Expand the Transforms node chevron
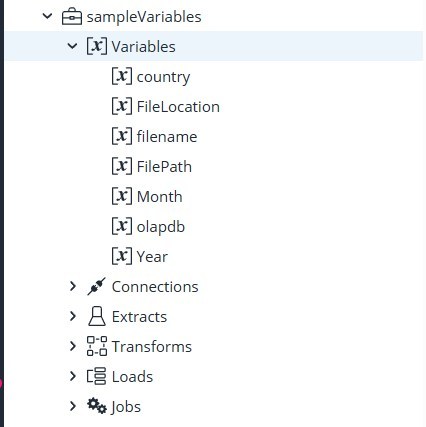 (x=72, y=346)
